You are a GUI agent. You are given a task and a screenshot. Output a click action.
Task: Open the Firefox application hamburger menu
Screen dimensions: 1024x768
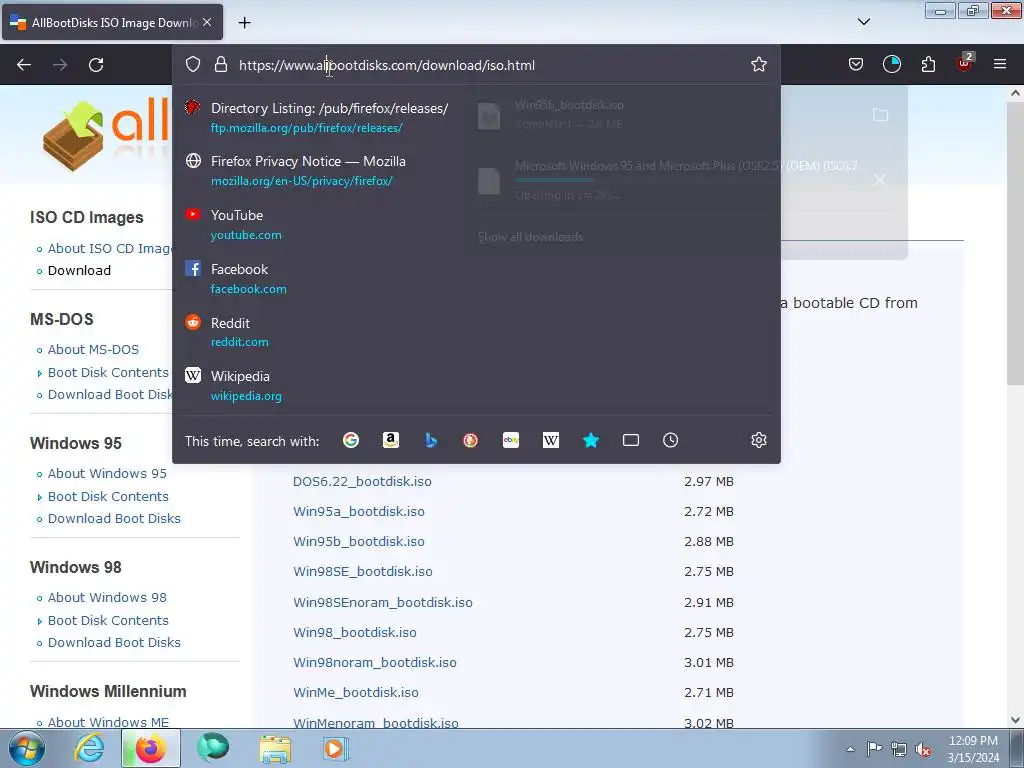pos(1000,64)
